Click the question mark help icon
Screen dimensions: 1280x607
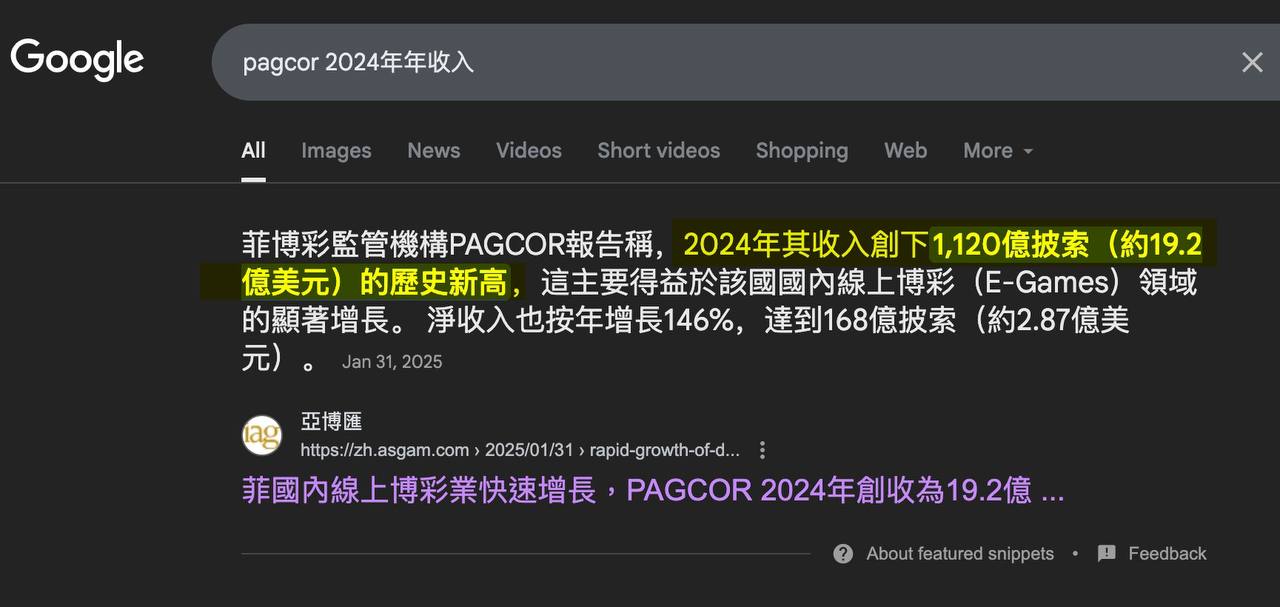tap(843, 553)
